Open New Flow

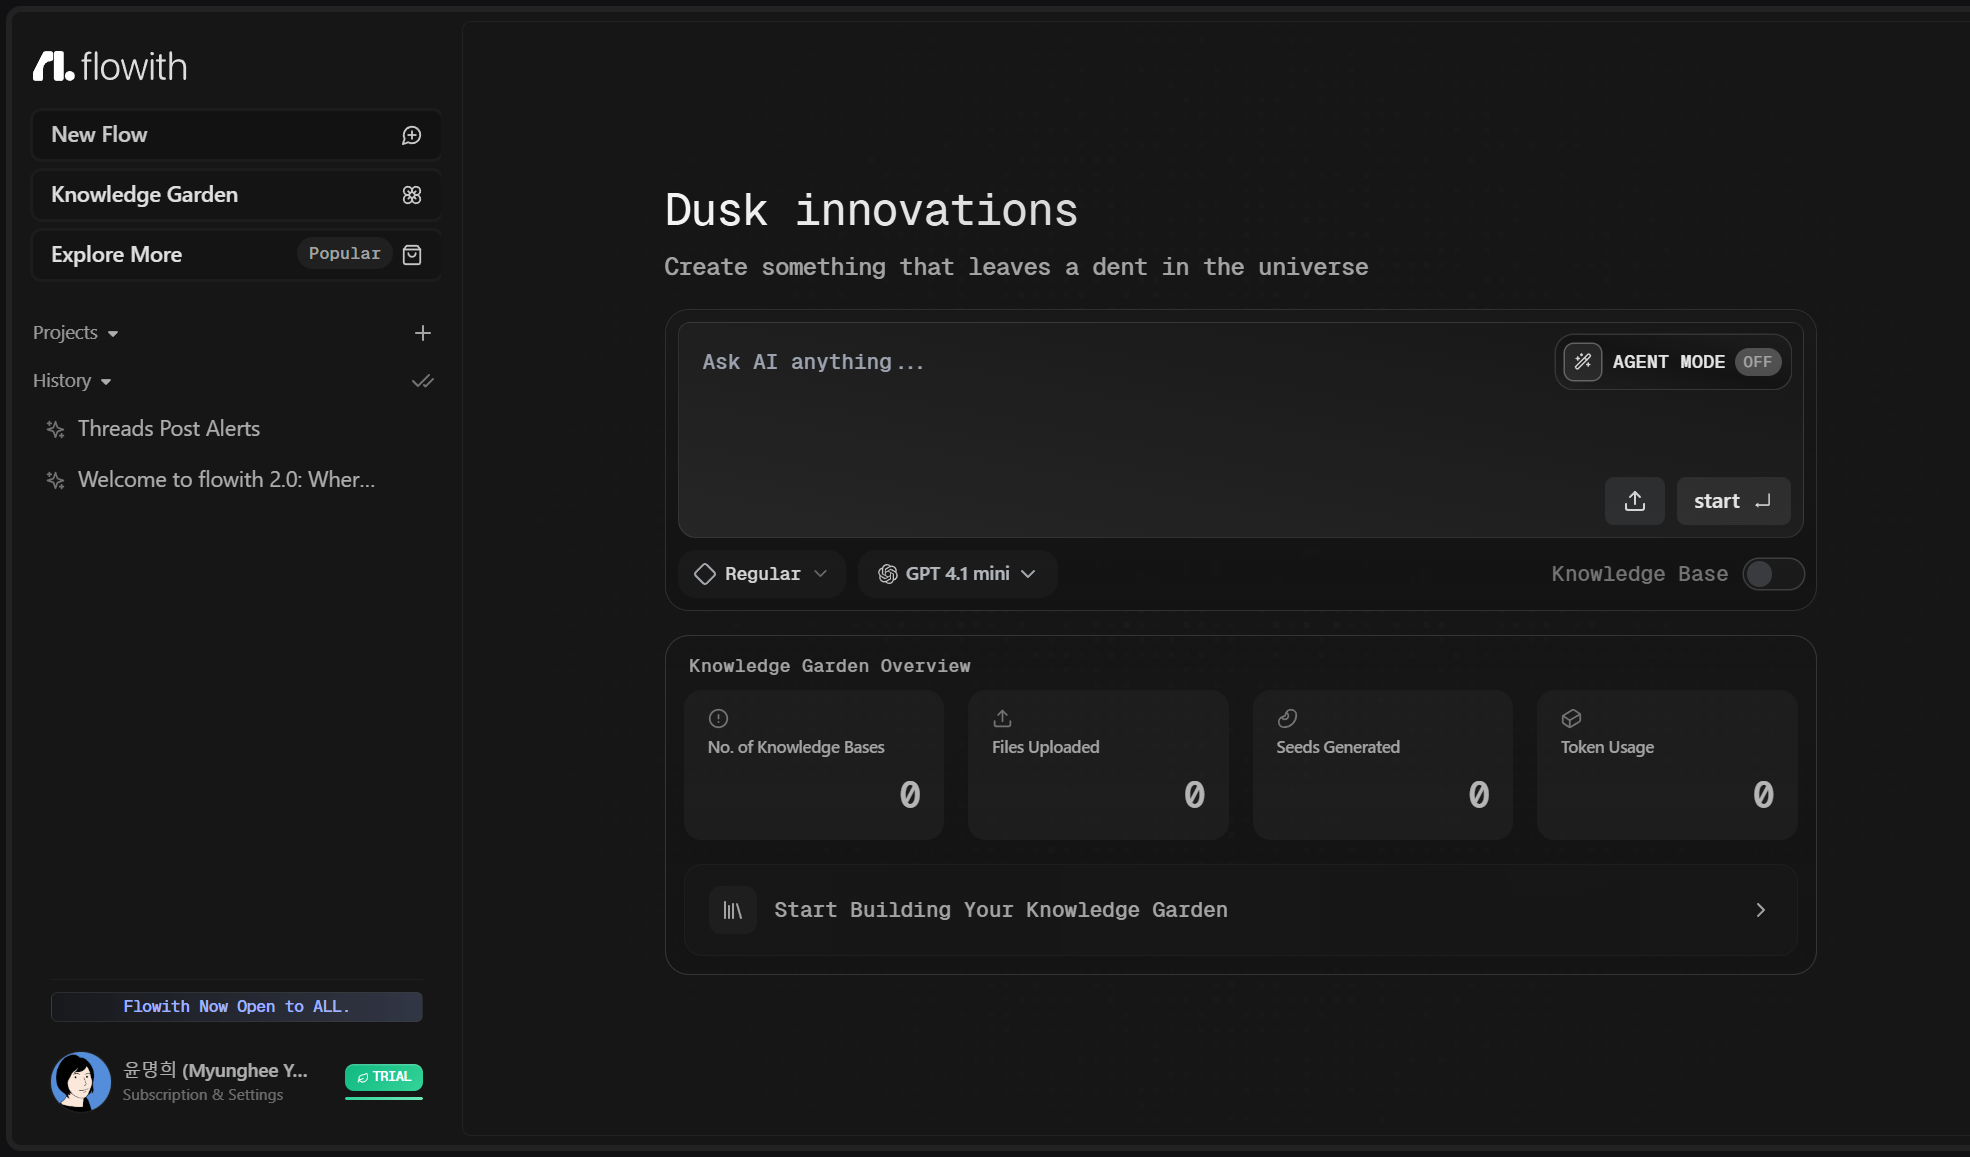(236, 135)
